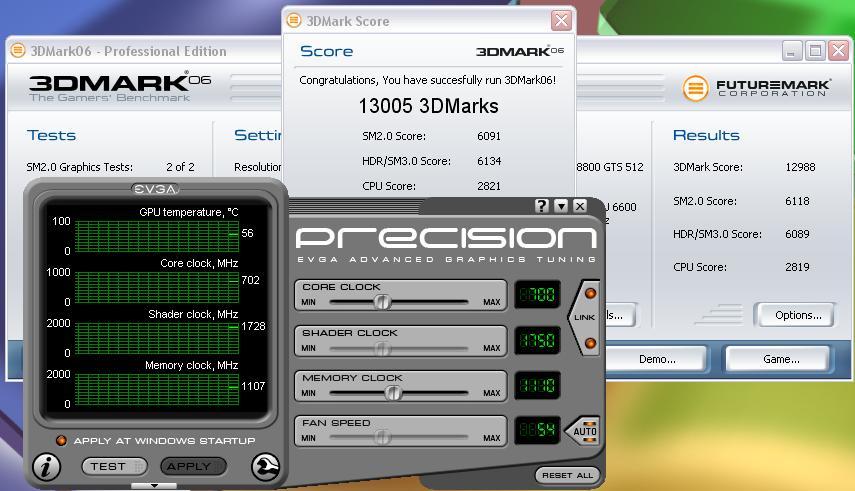Click 3DMark Score value 12988 in Results
The width and height of the screenshot is (855, 491).
tap(800, 167)
